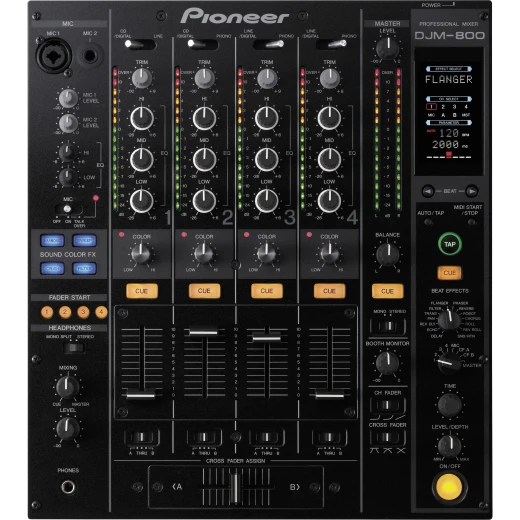Push the channel 3 CUE button

point(267,291)
